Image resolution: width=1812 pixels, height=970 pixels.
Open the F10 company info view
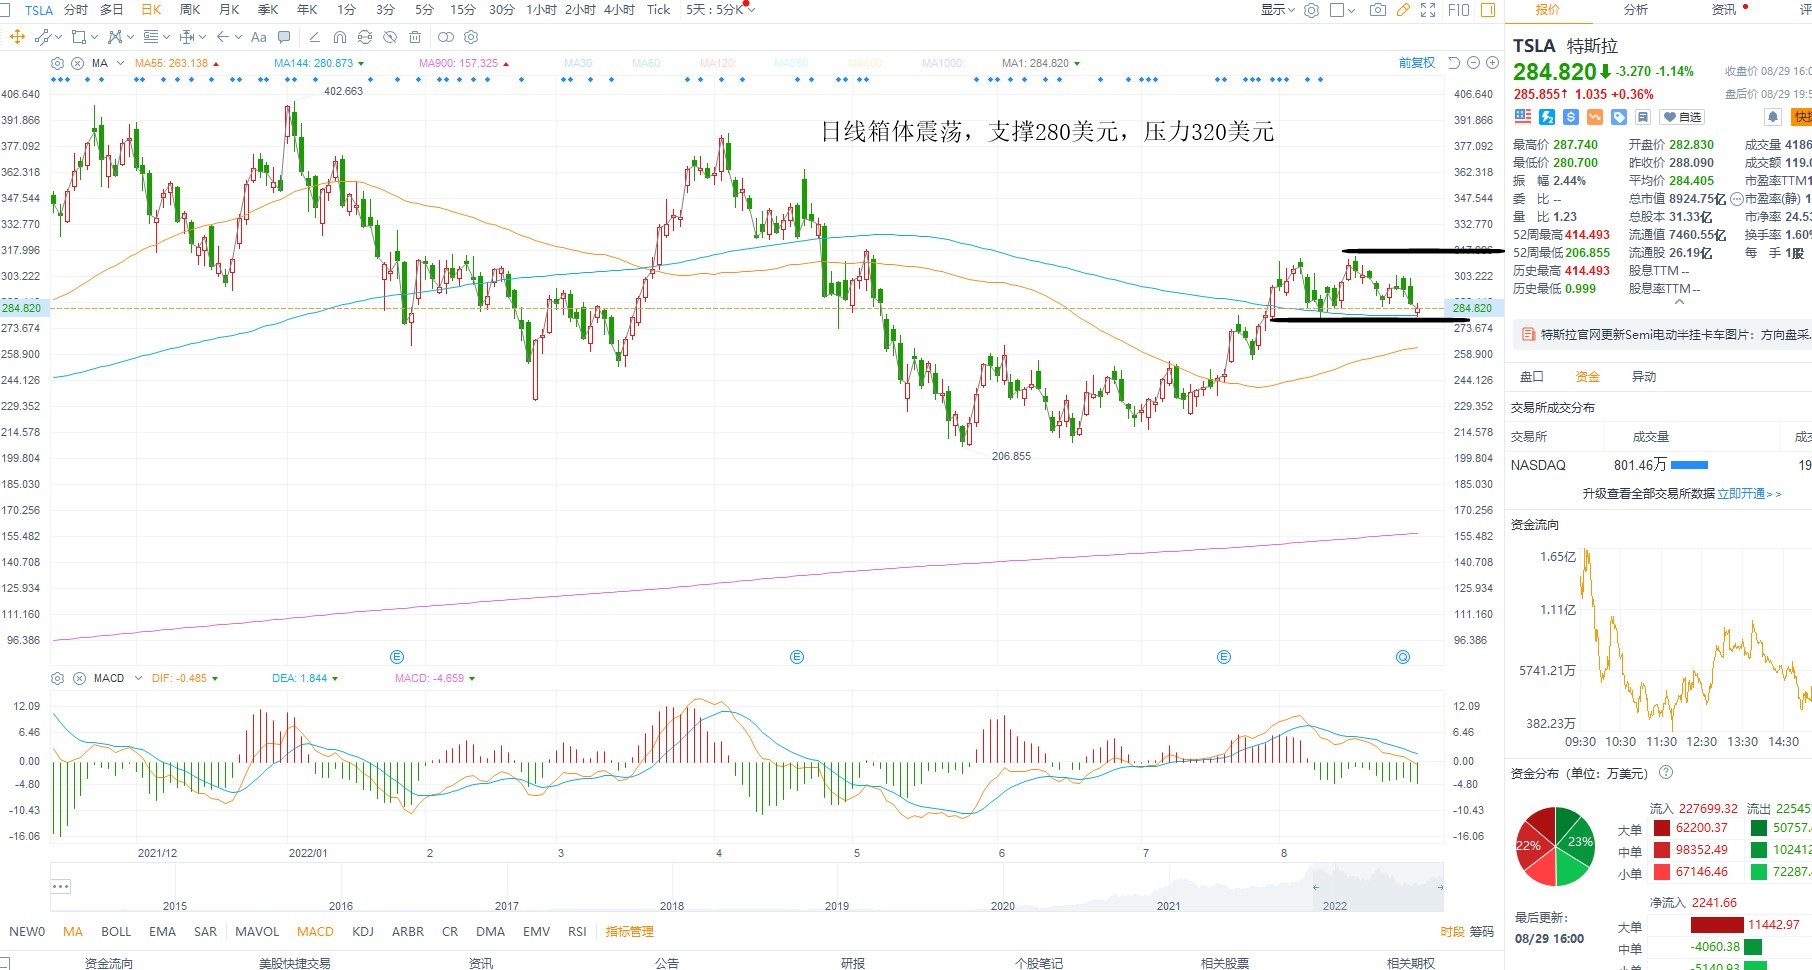[x=1459, y=10]
